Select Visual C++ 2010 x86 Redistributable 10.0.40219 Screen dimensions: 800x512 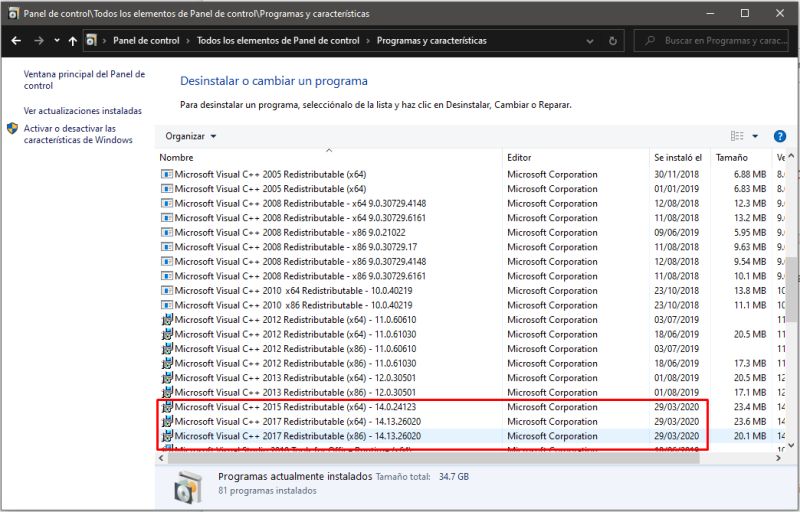coord(471,305)
